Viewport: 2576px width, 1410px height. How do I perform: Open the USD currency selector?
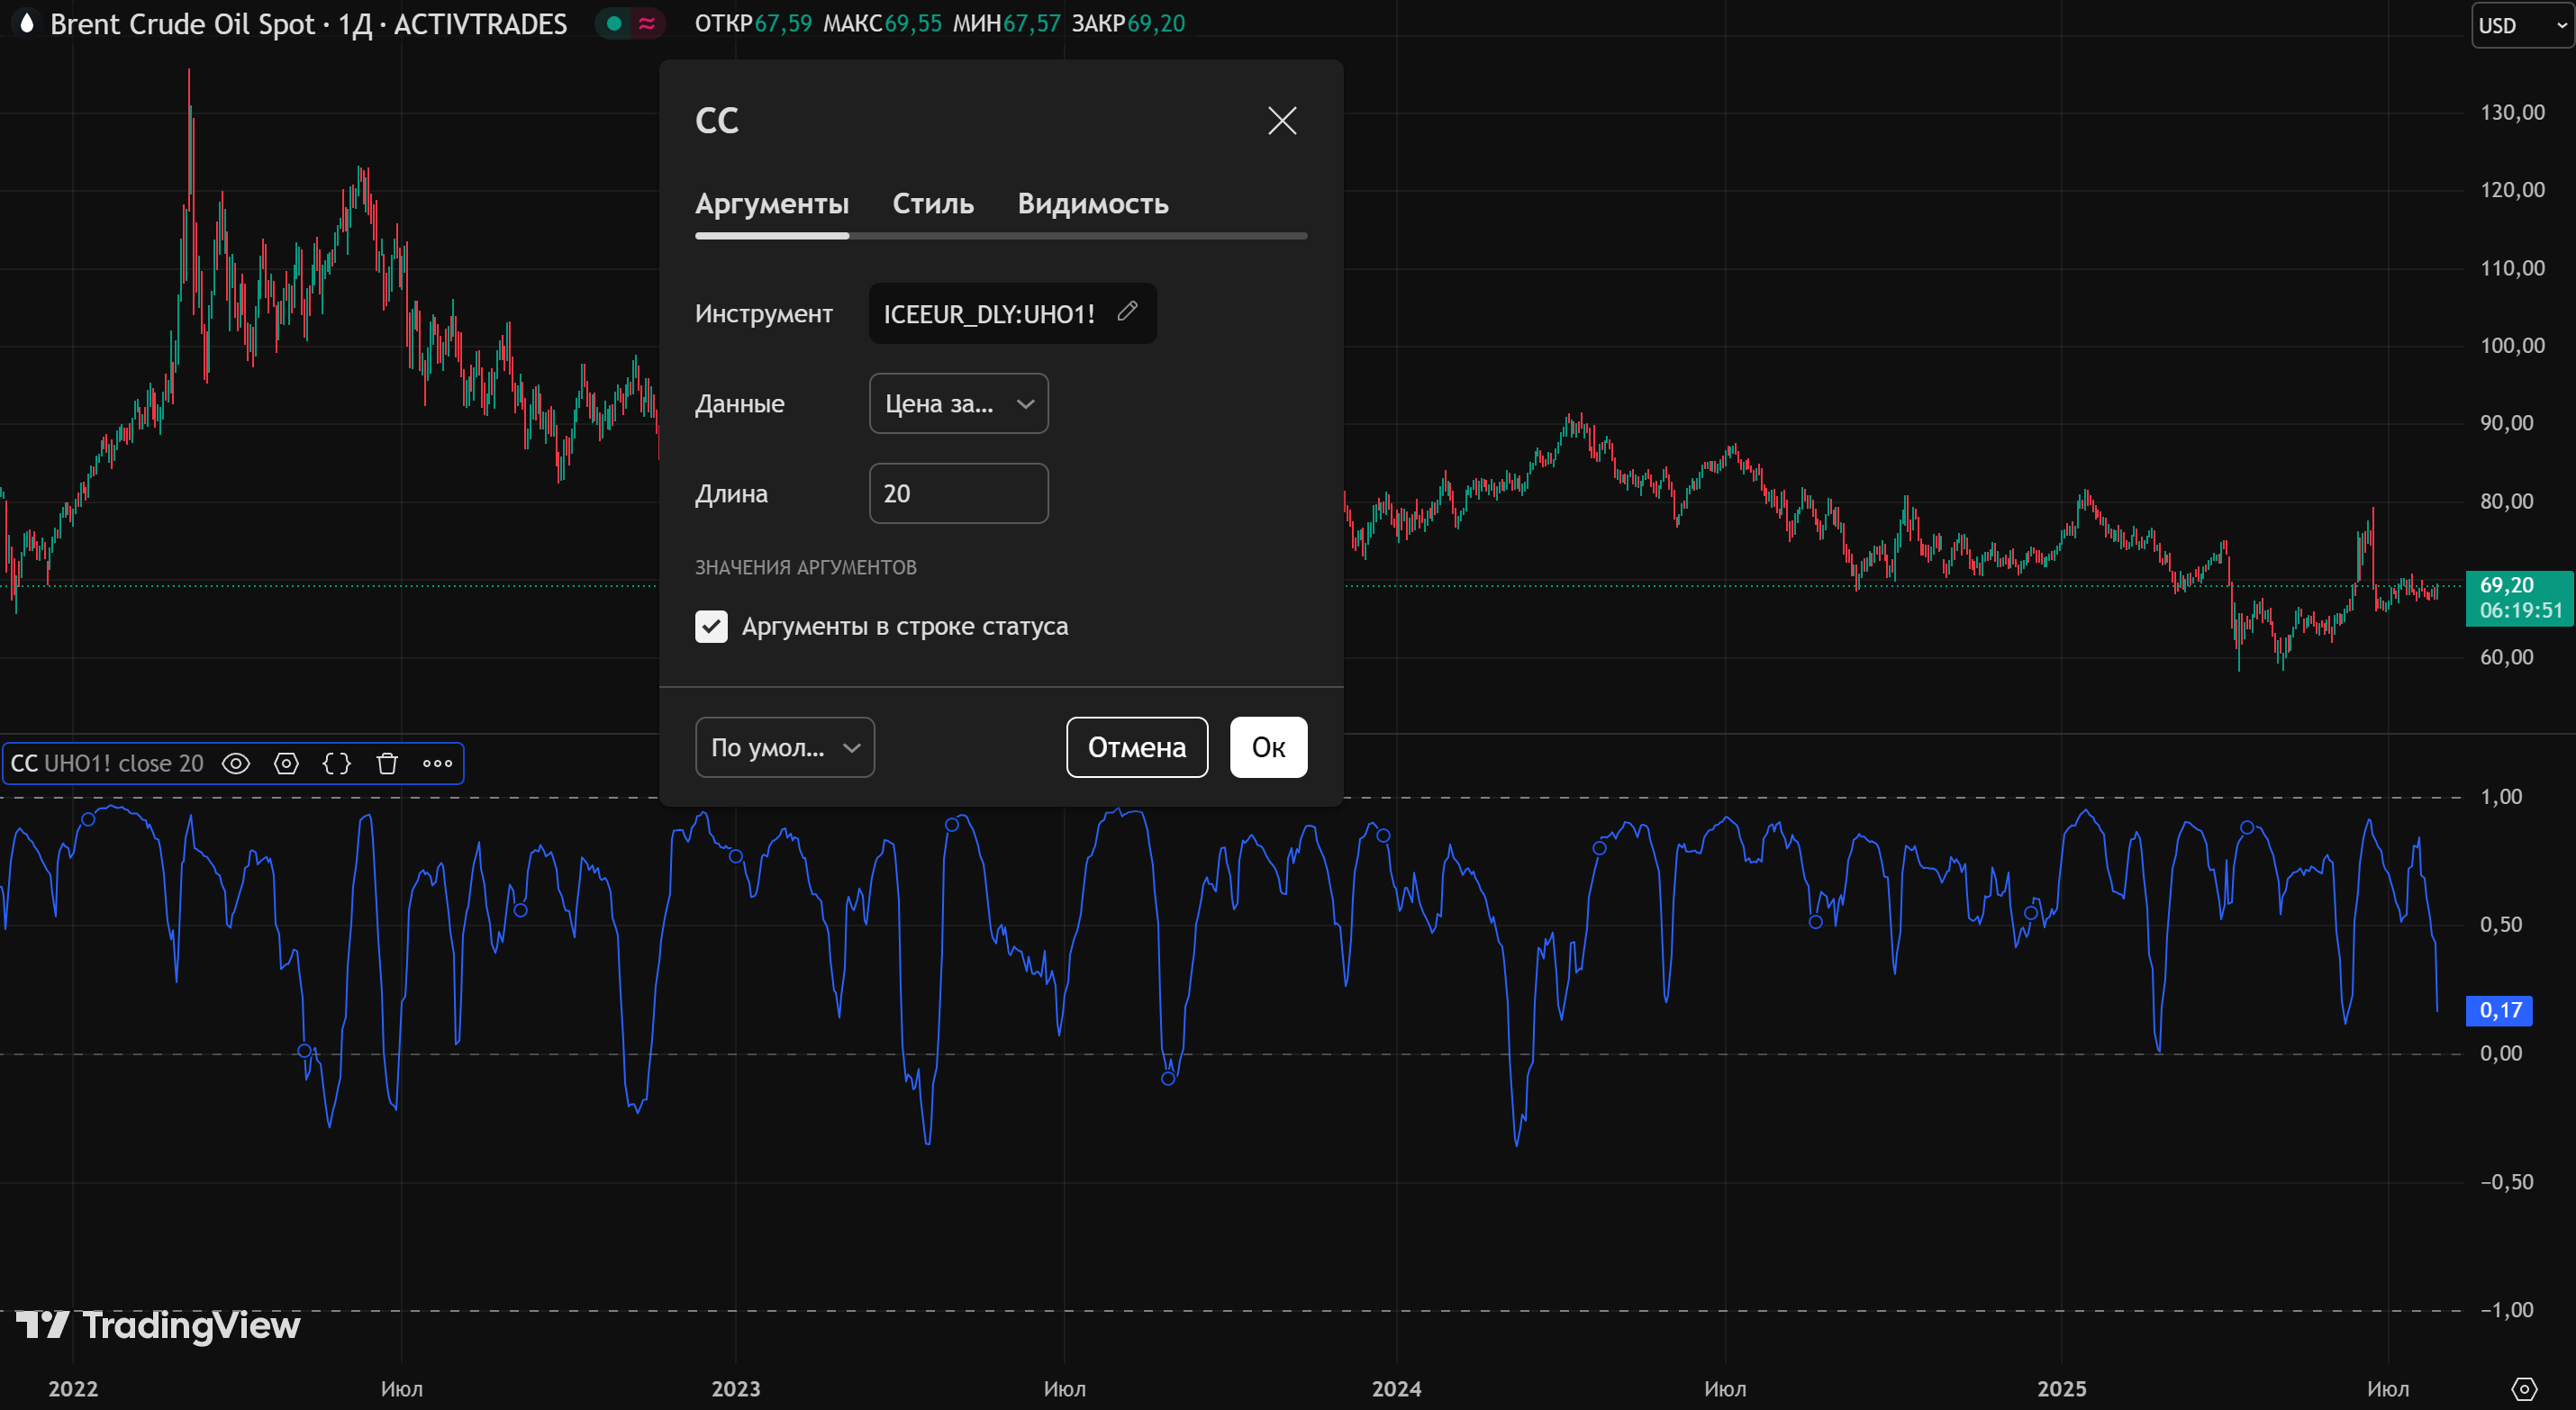coord(2520,26)
